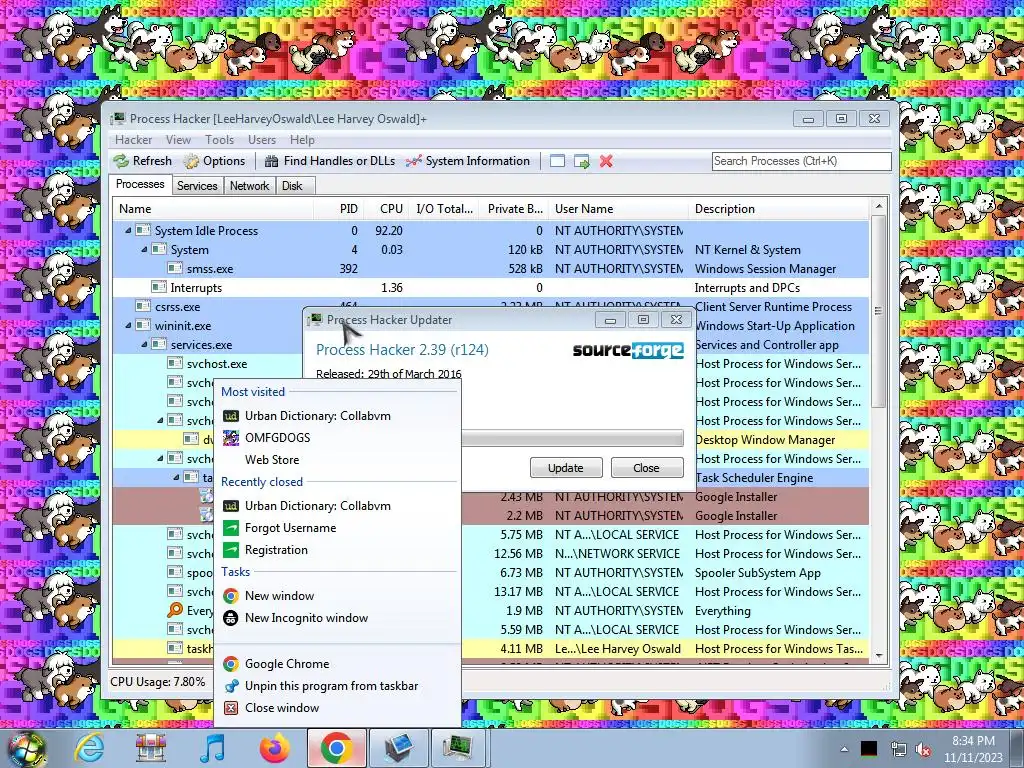The width and height of the screenshot is (1024, 768).
Task: Sort by the Private B... column
Action: (x=513, y=209)
